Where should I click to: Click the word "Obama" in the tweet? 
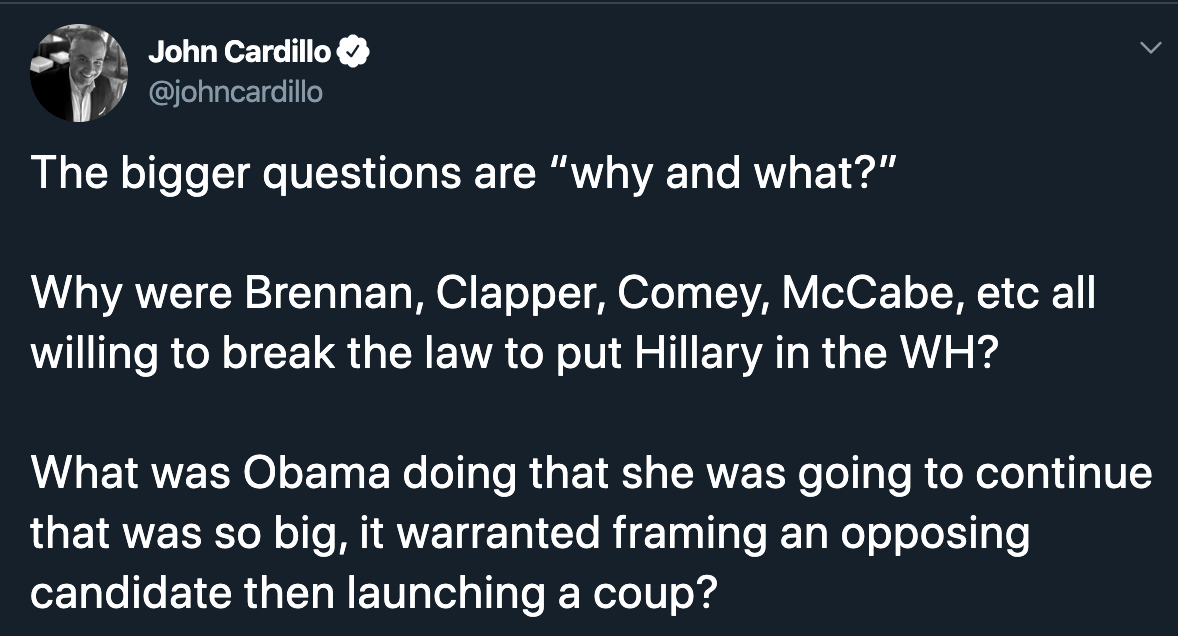pyautogui.click(x=316, y=473)
